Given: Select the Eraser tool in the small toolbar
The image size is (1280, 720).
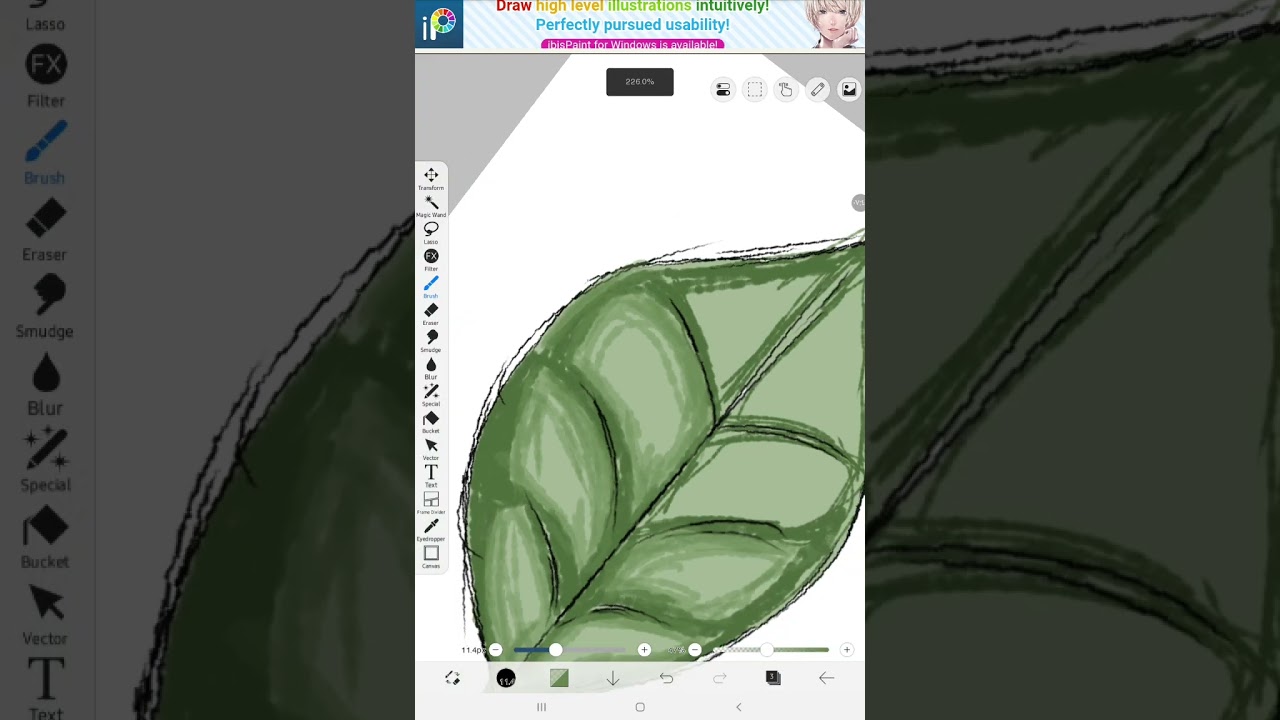Looking at the screenshot, I should [x=431, y=313].
